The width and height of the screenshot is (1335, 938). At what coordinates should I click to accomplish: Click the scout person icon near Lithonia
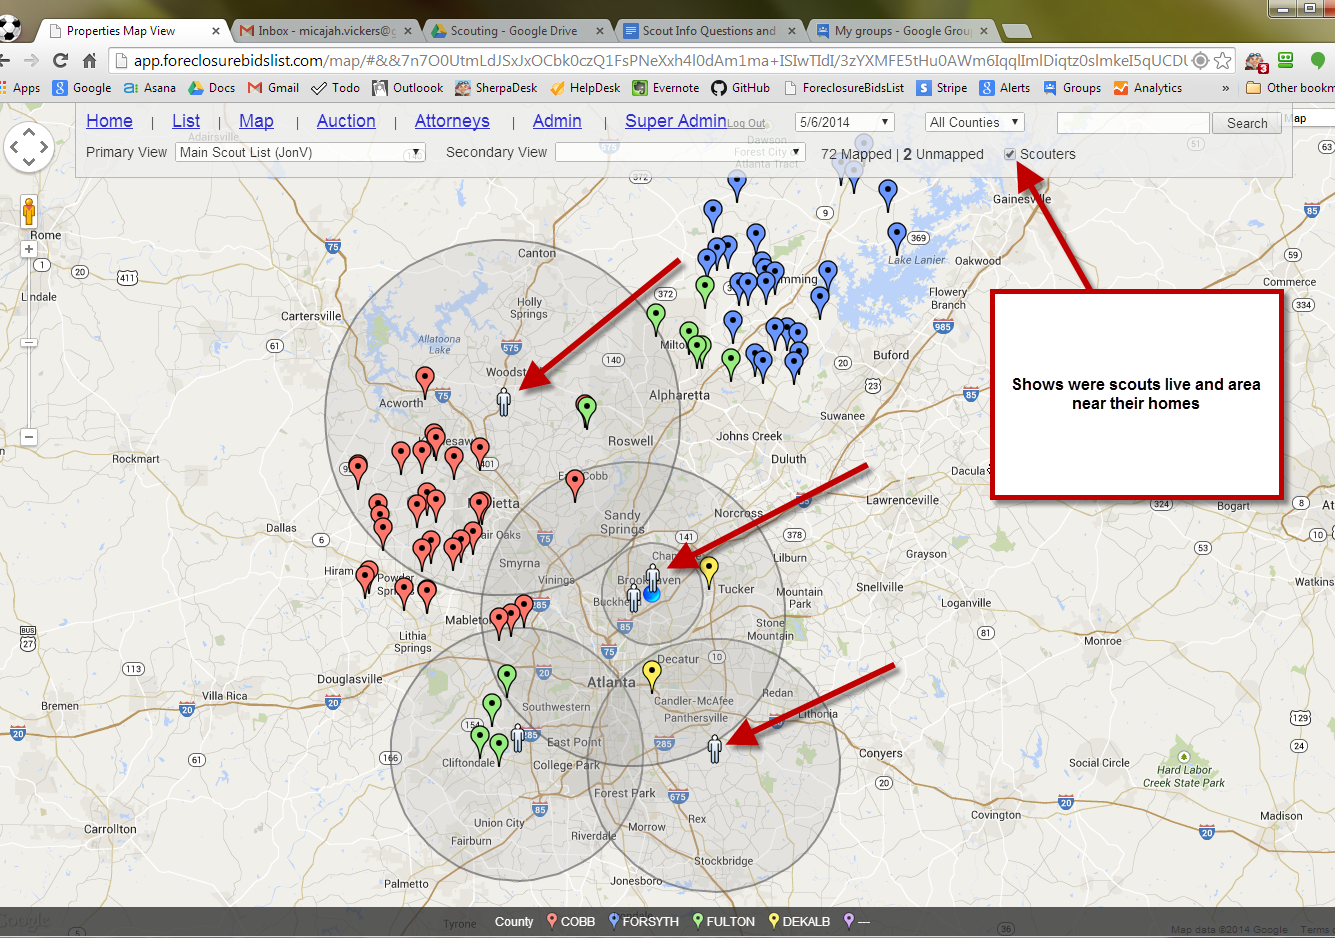[714, 748]
